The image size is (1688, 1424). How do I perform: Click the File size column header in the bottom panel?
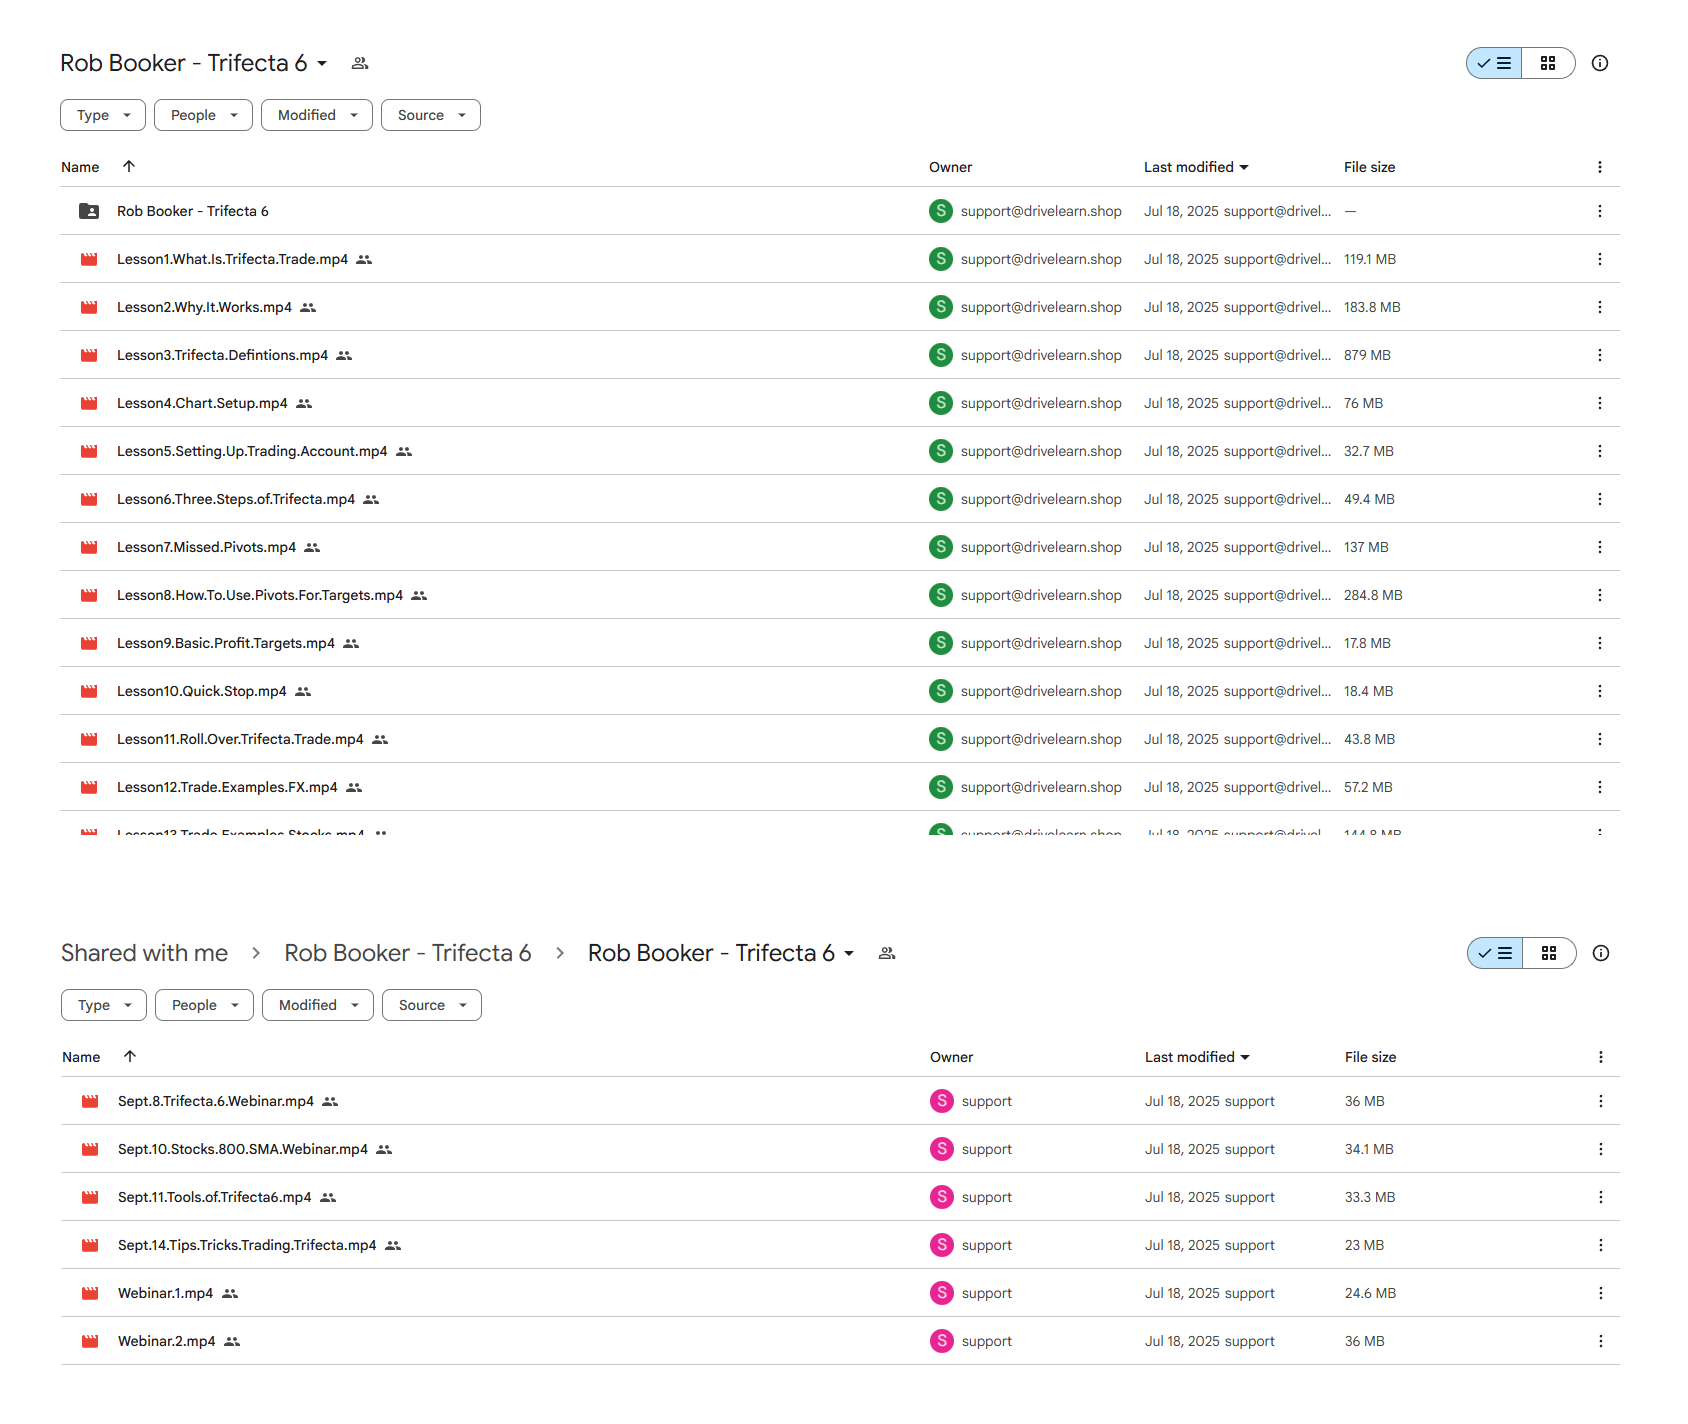point(1370,1057)
